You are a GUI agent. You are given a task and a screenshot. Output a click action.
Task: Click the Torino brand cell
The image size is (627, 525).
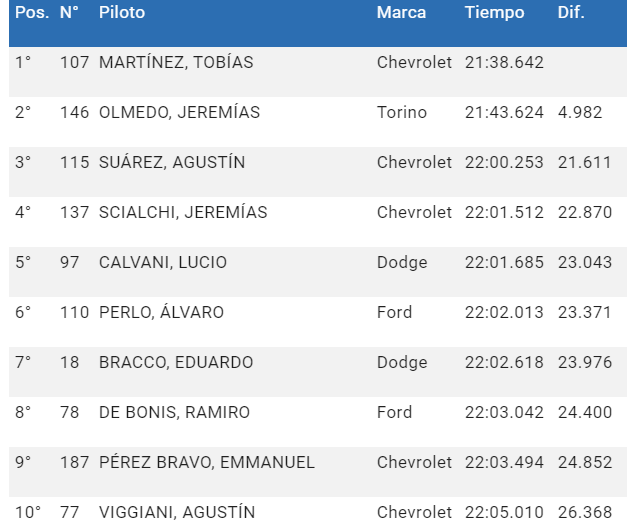pyautogui.click(x=402, y=112)
